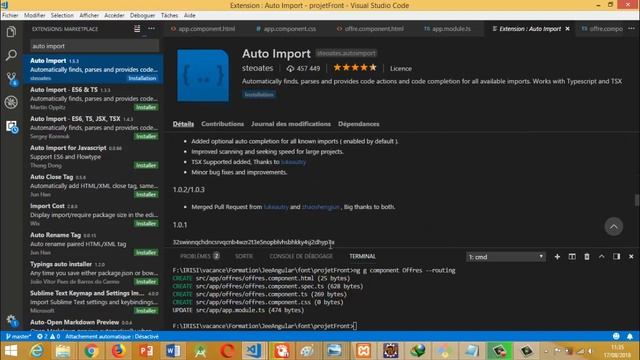This screenshot has width=640, height=360.
Task: Move the panel to the right side
Action: pos(616,256)
